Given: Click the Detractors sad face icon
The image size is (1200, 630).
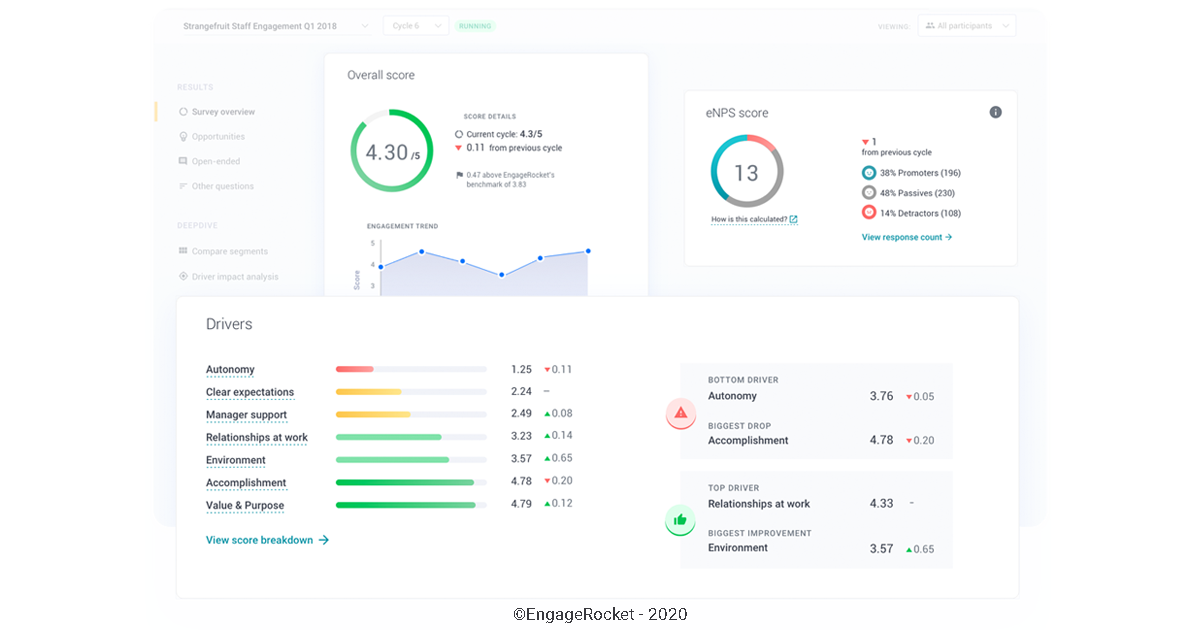Looking at the screenshot, I should pos(869,213).
